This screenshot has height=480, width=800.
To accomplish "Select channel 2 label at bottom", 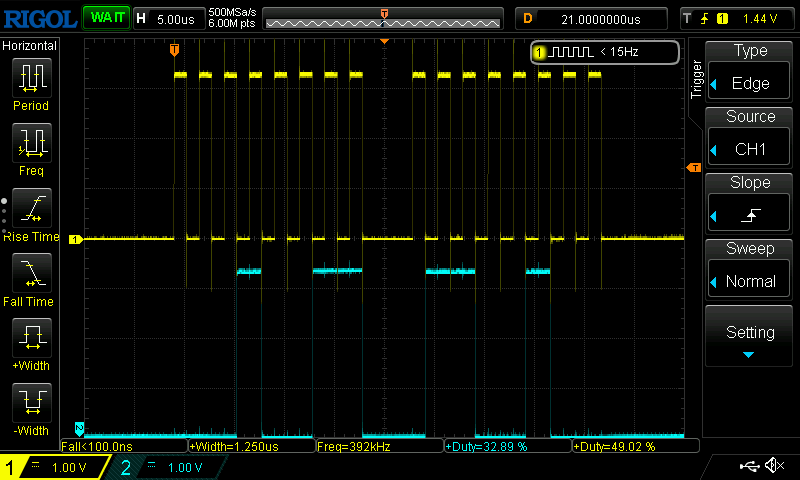I will point(126,467).
